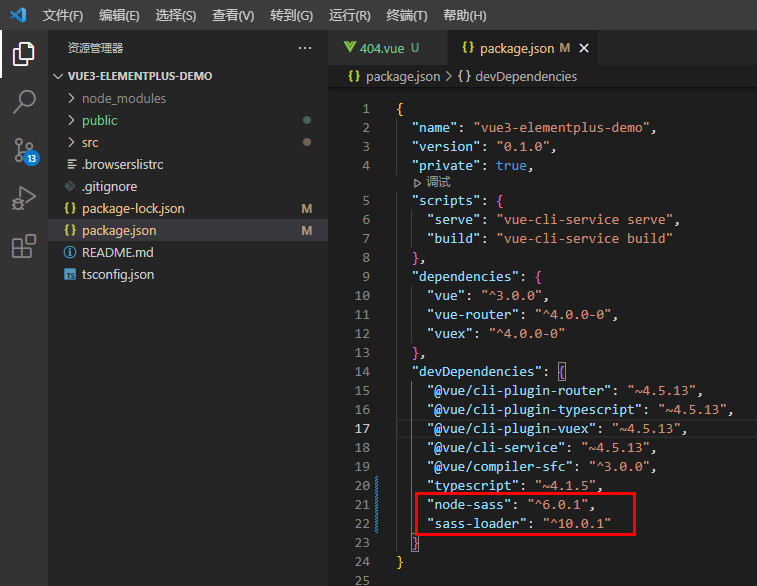This screenshot has height=586, width=757.
Task: Open the Extensions view icon
Action: (x=24, y=246)
